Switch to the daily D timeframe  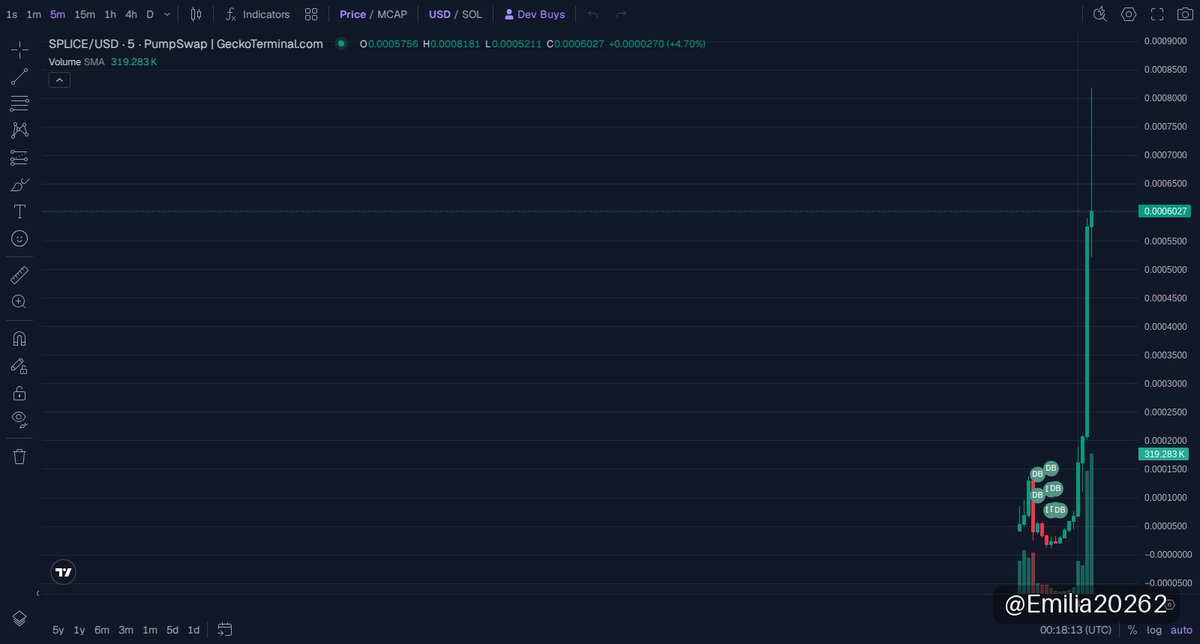(150, 15)
